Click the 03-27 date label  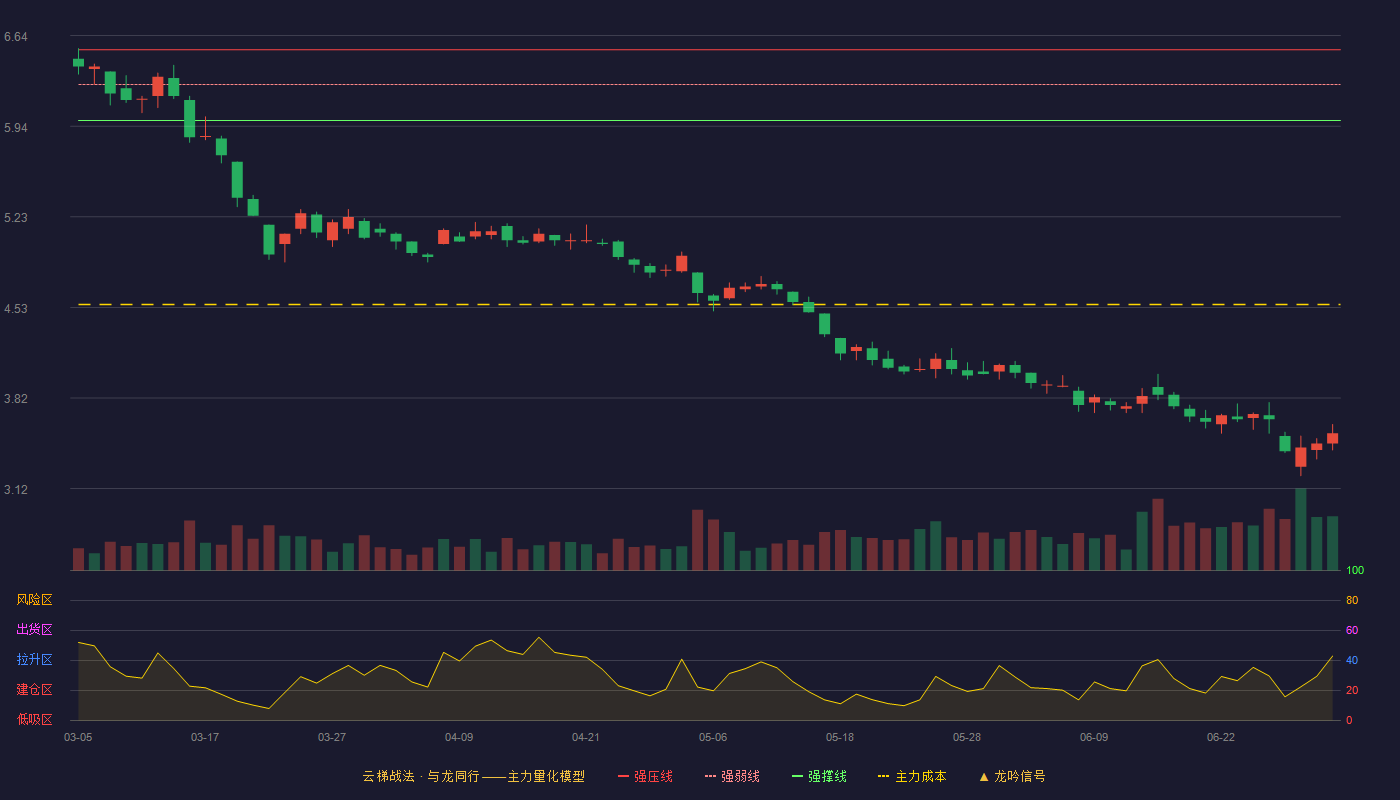tap(332, 737)
